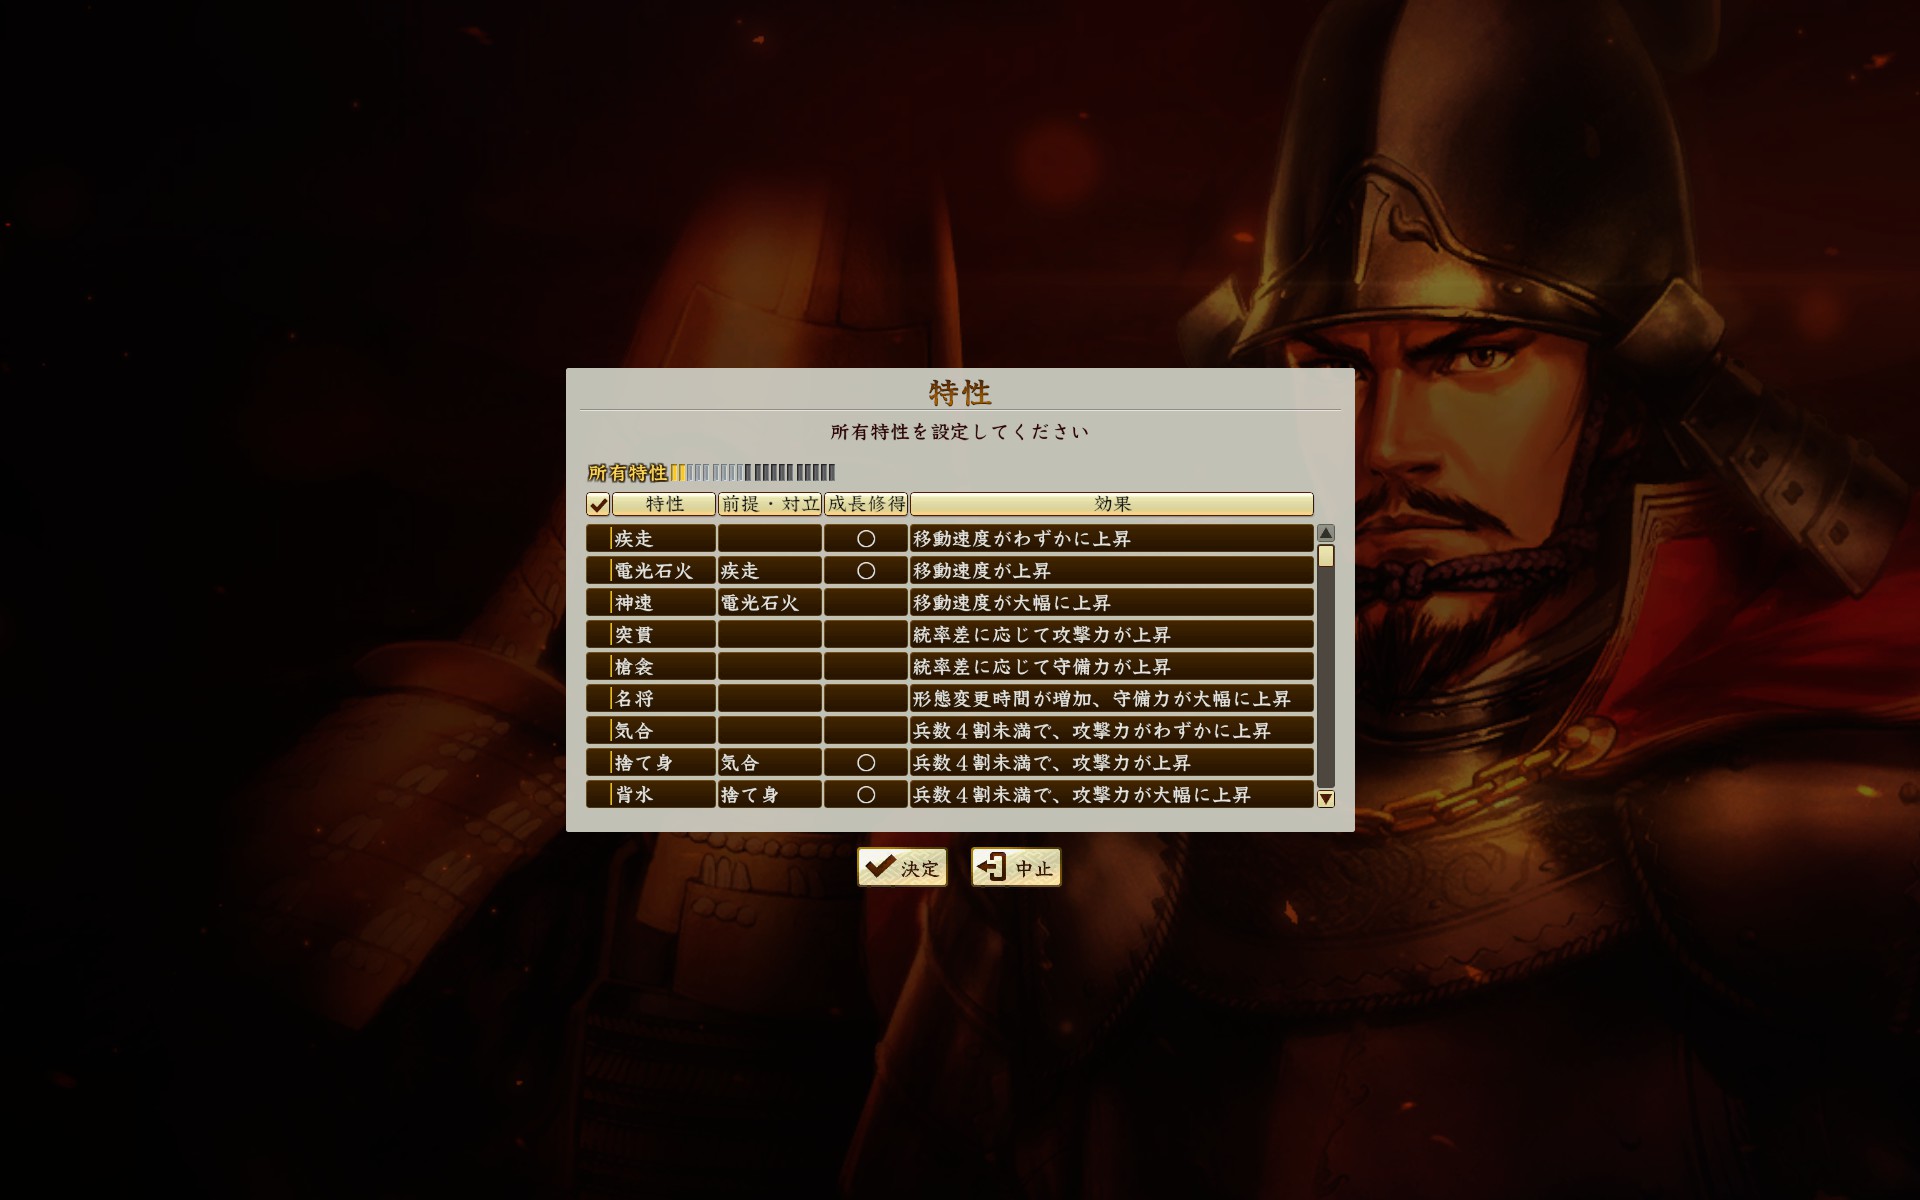Click the 決定 confirm button
Screen dimensions: 1920x1200
click(901, 867)
